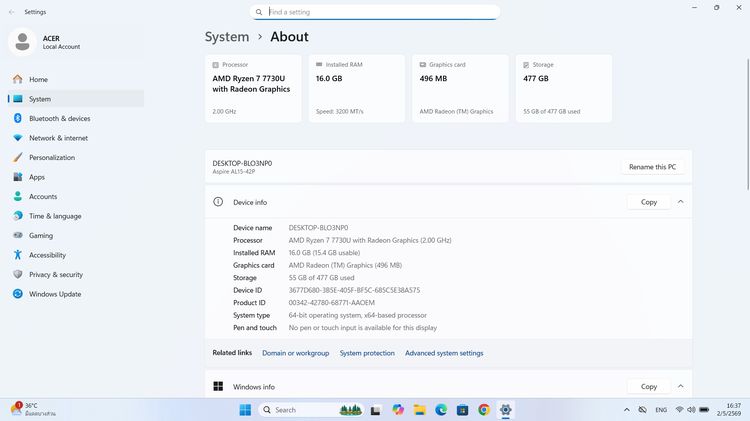The width and height of the screenshot is (750, 421).
Task: Open Network & internet settings
Action: coord(76,138)
